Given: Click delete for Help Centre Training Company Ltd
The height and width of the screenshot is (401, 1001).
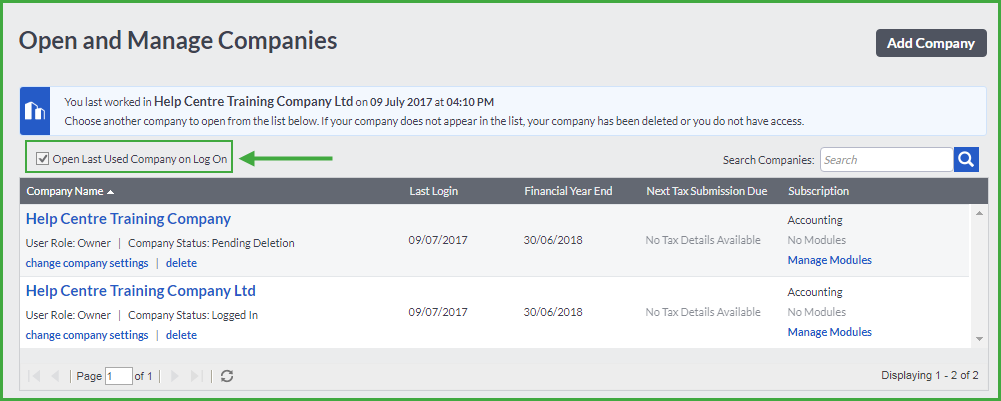Looking at the screenshot, I should pyautogui.click(x=181, y=335).
